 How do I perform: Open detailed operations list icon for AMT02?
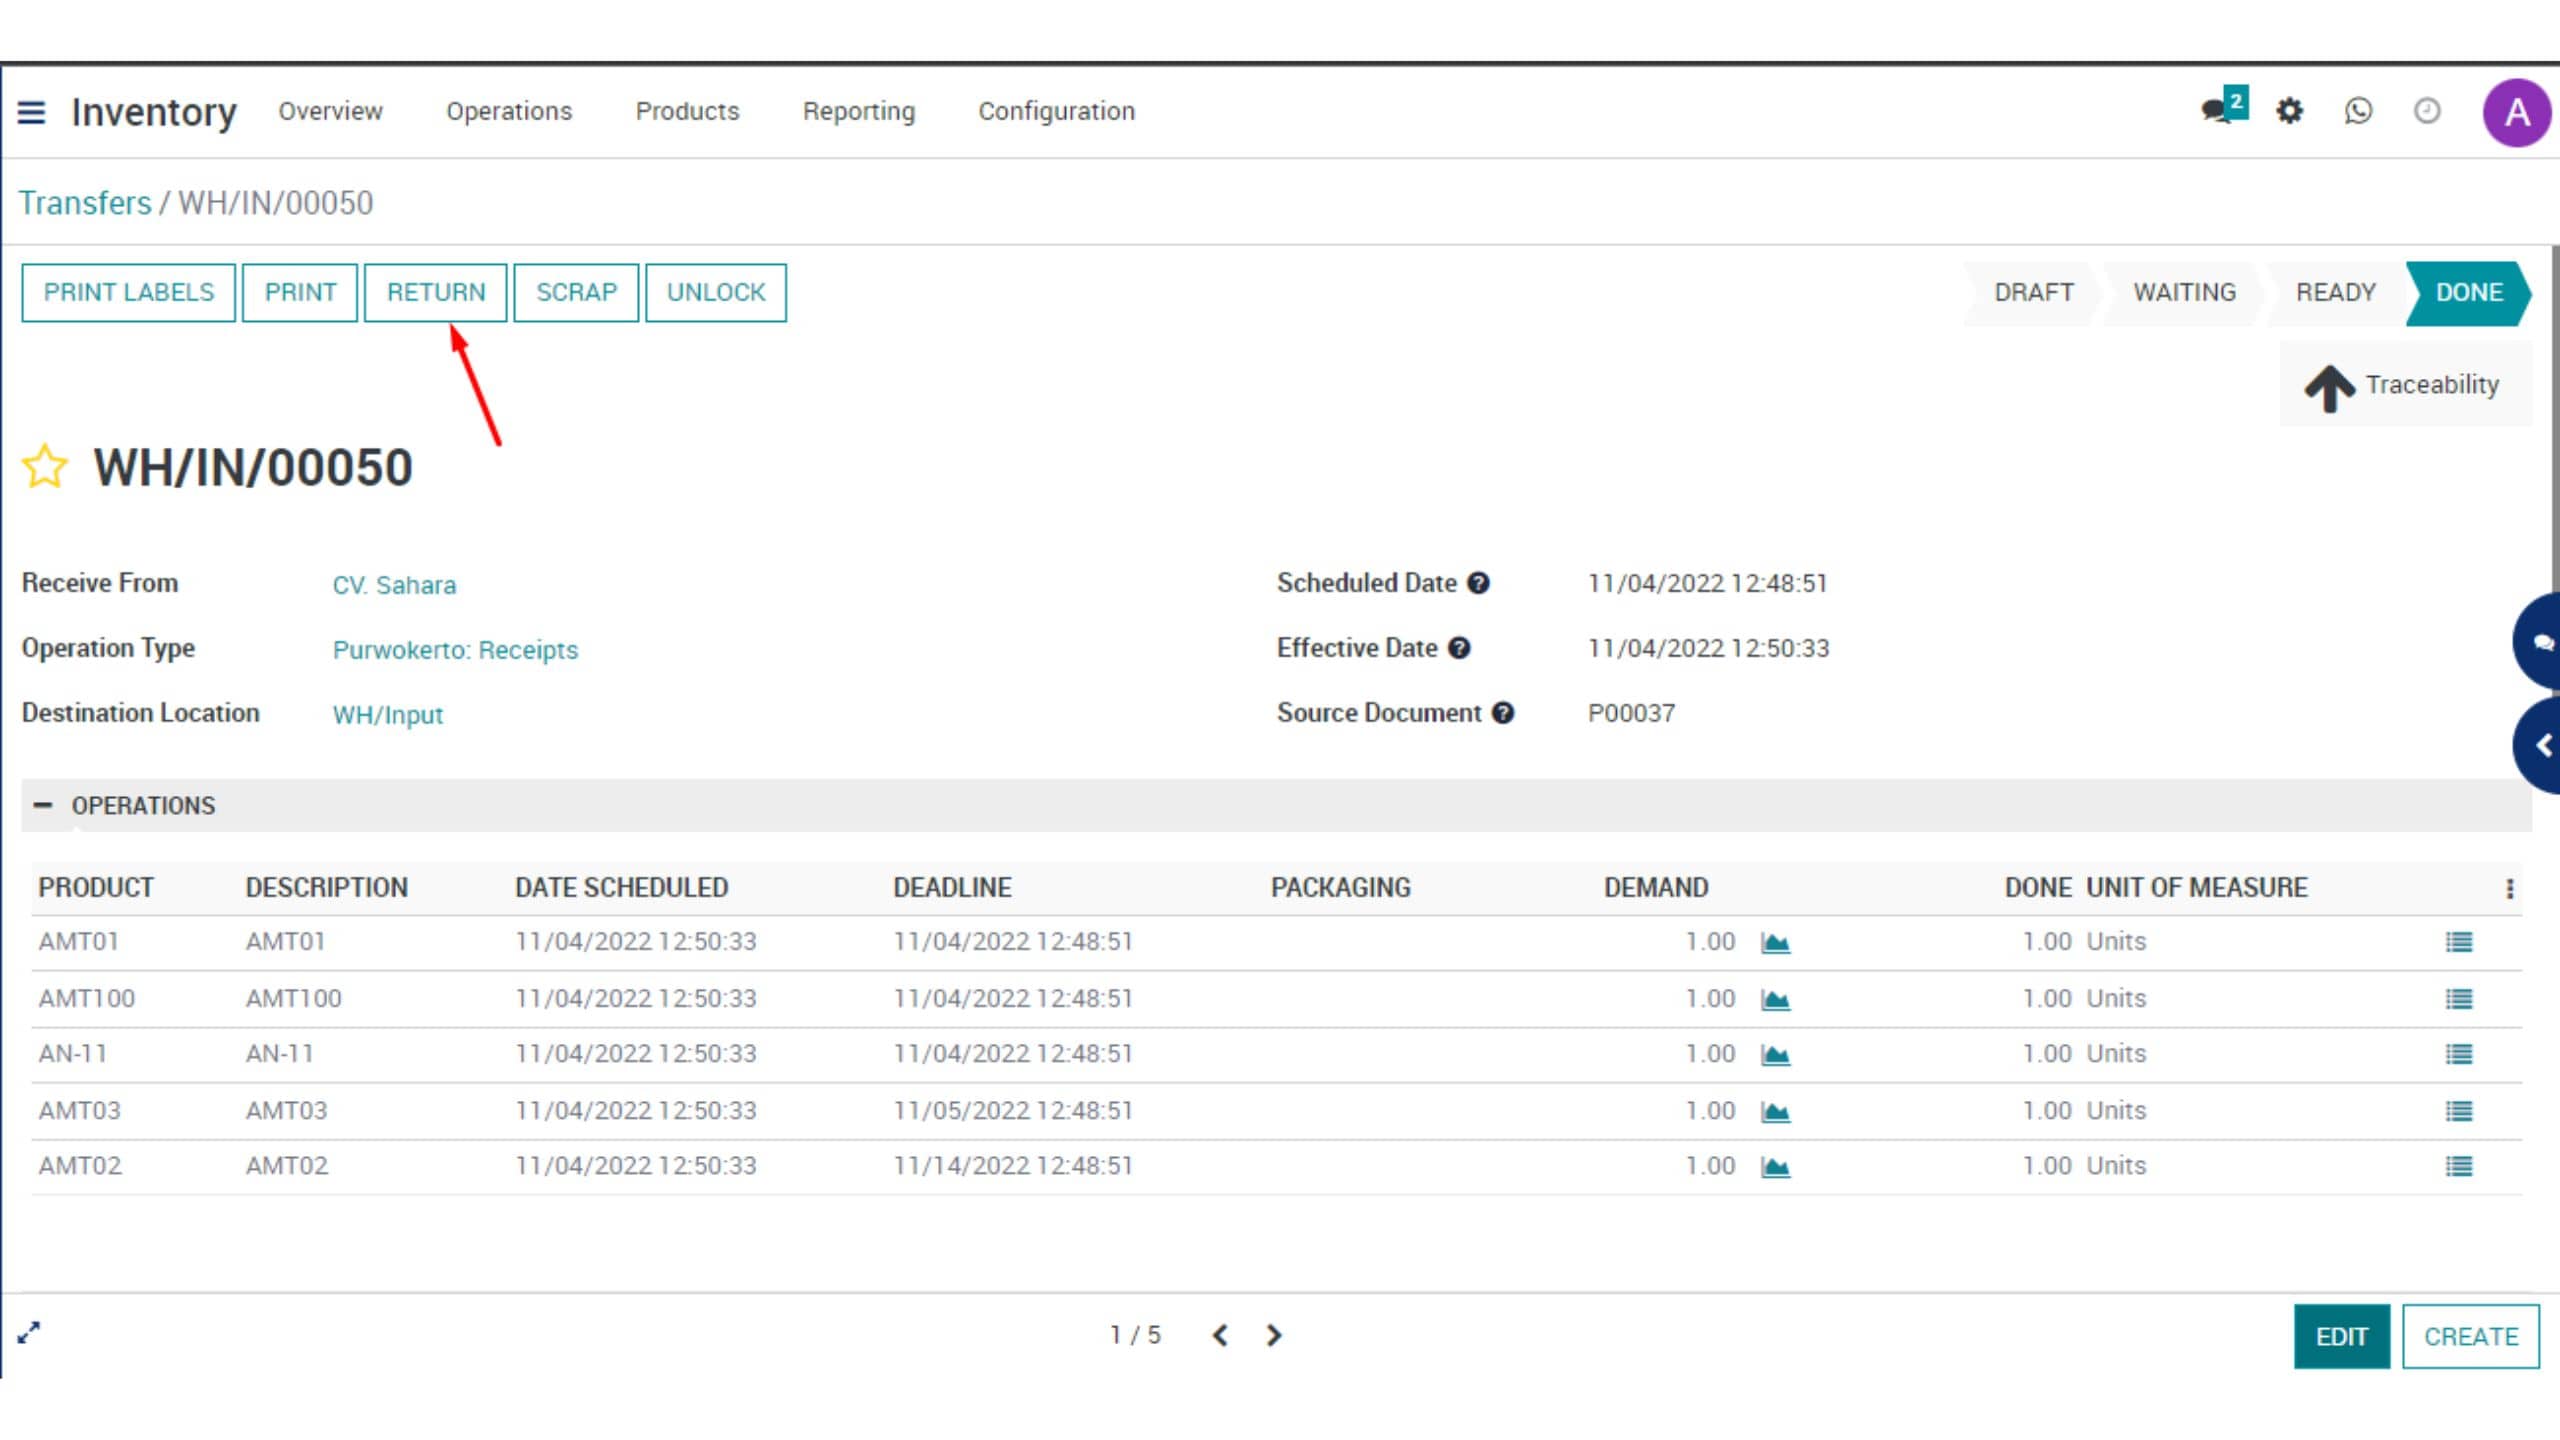click(x=2459, y=1166)
